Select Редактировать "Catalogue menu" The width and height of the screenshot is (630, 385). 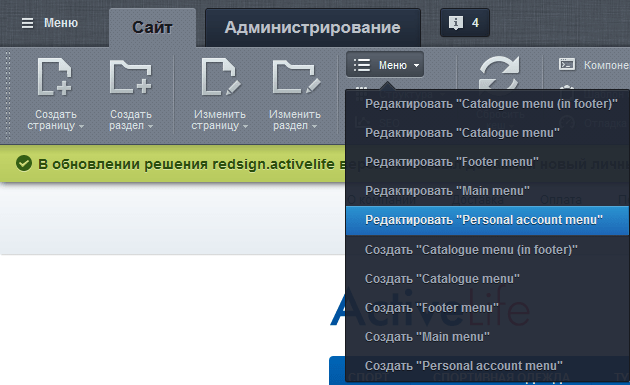488,133
